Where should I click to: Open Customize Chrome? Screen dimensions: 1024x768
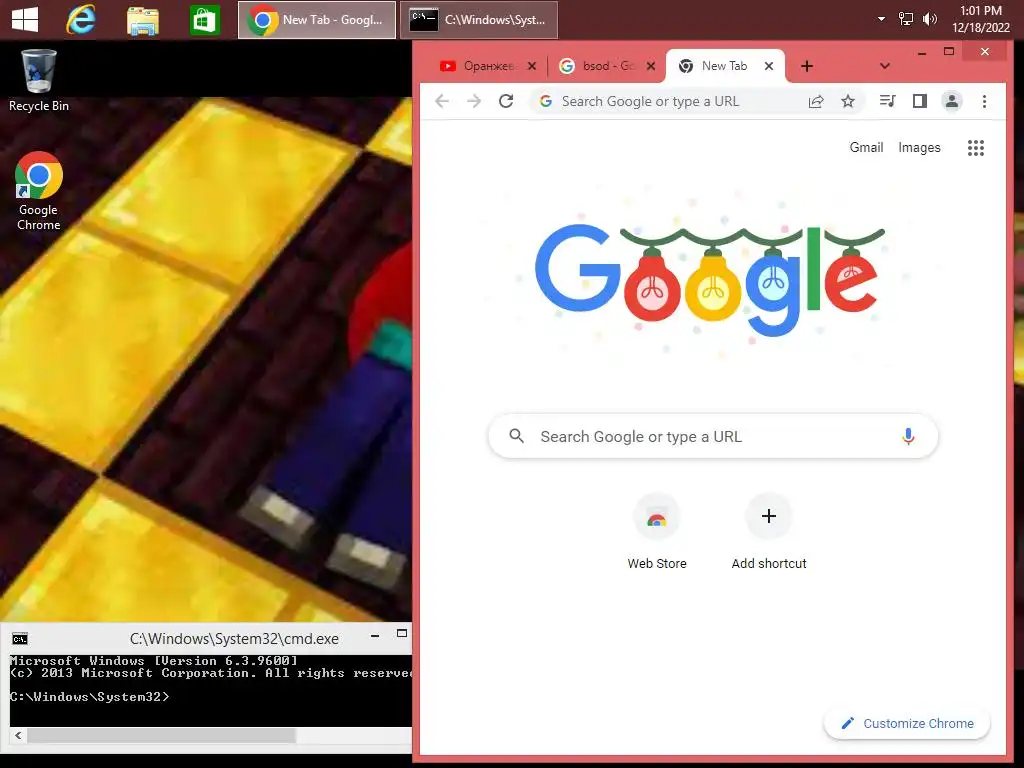907,724
